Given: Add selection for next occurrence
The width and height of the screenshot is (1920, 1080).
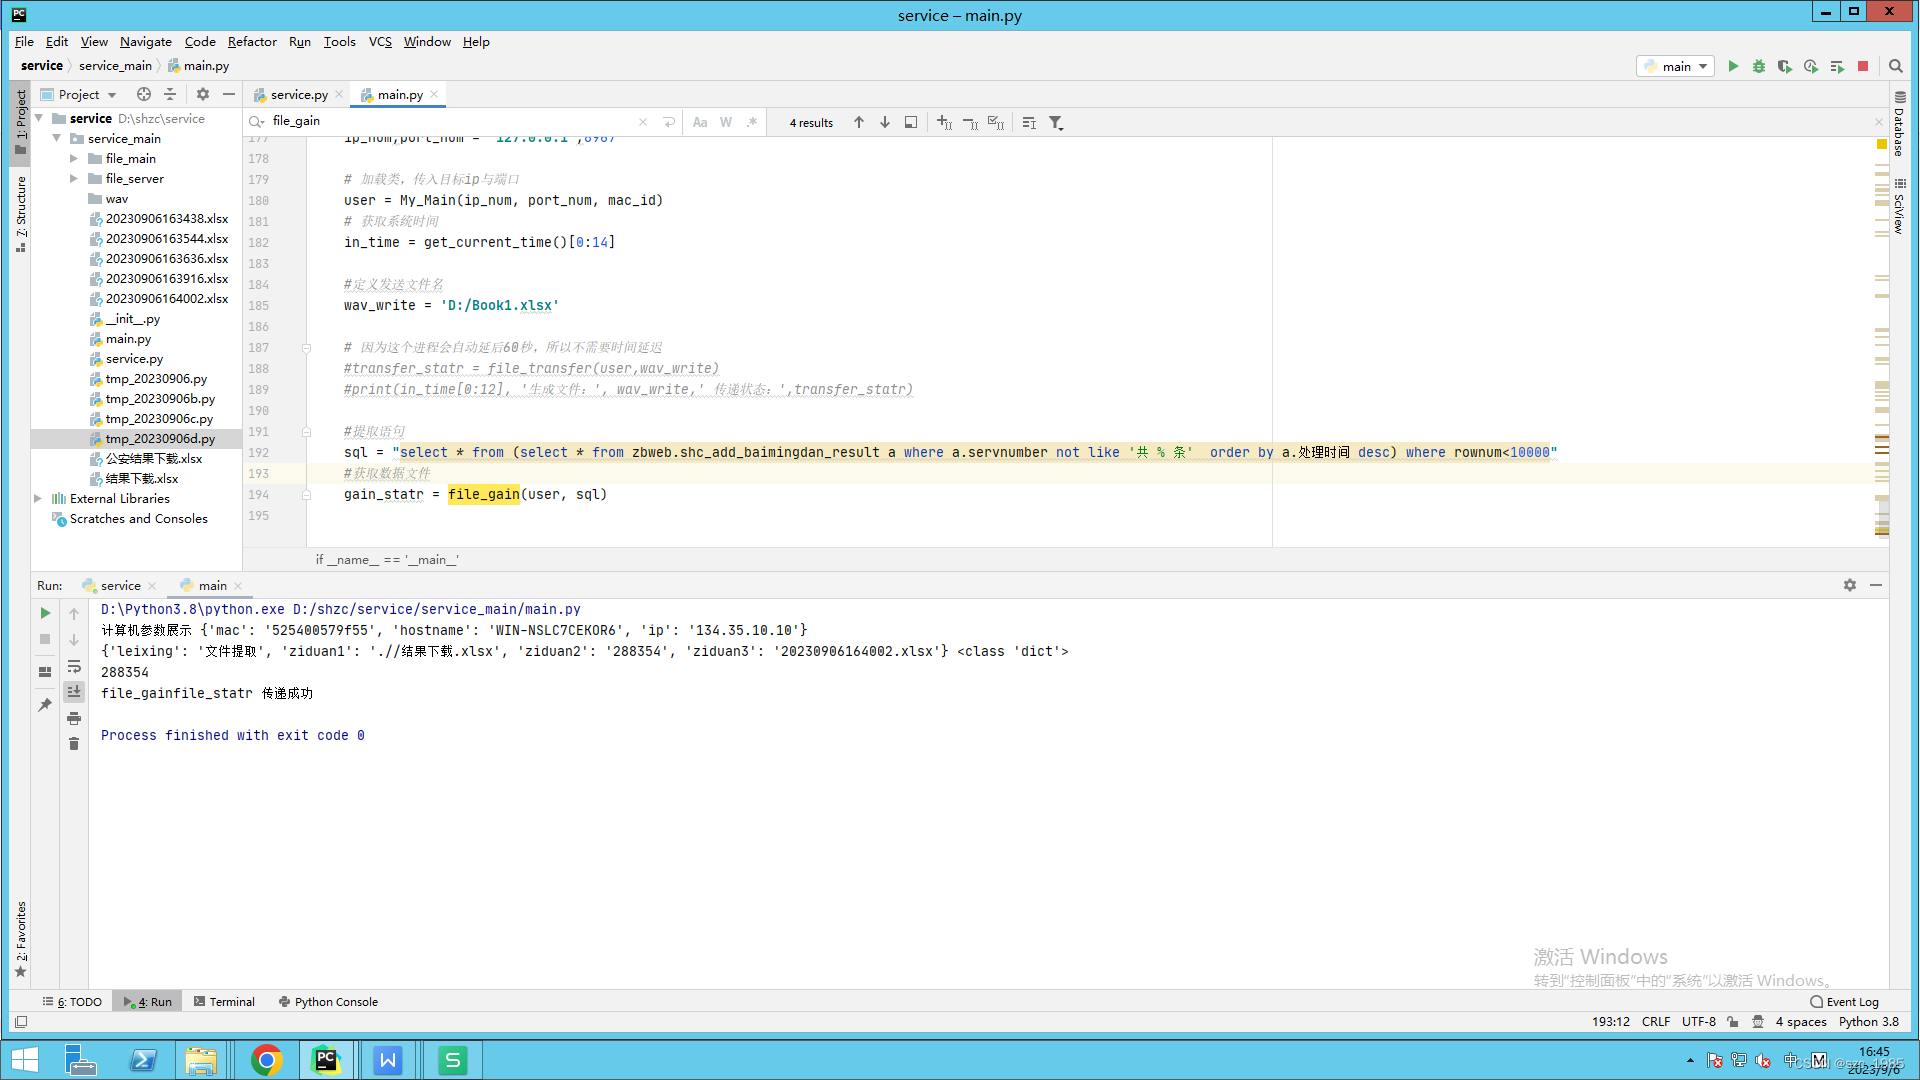Looking at the screenshot, I should click(944, 122).
